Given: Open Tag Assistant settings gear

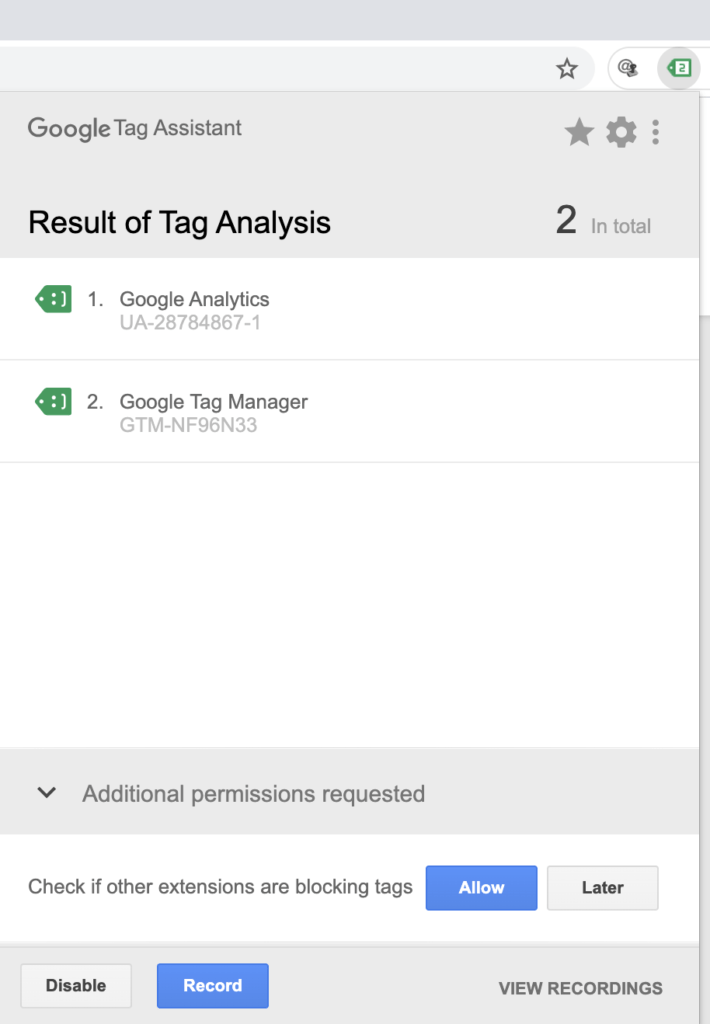Looking at the screenshot, I should 621,132.
